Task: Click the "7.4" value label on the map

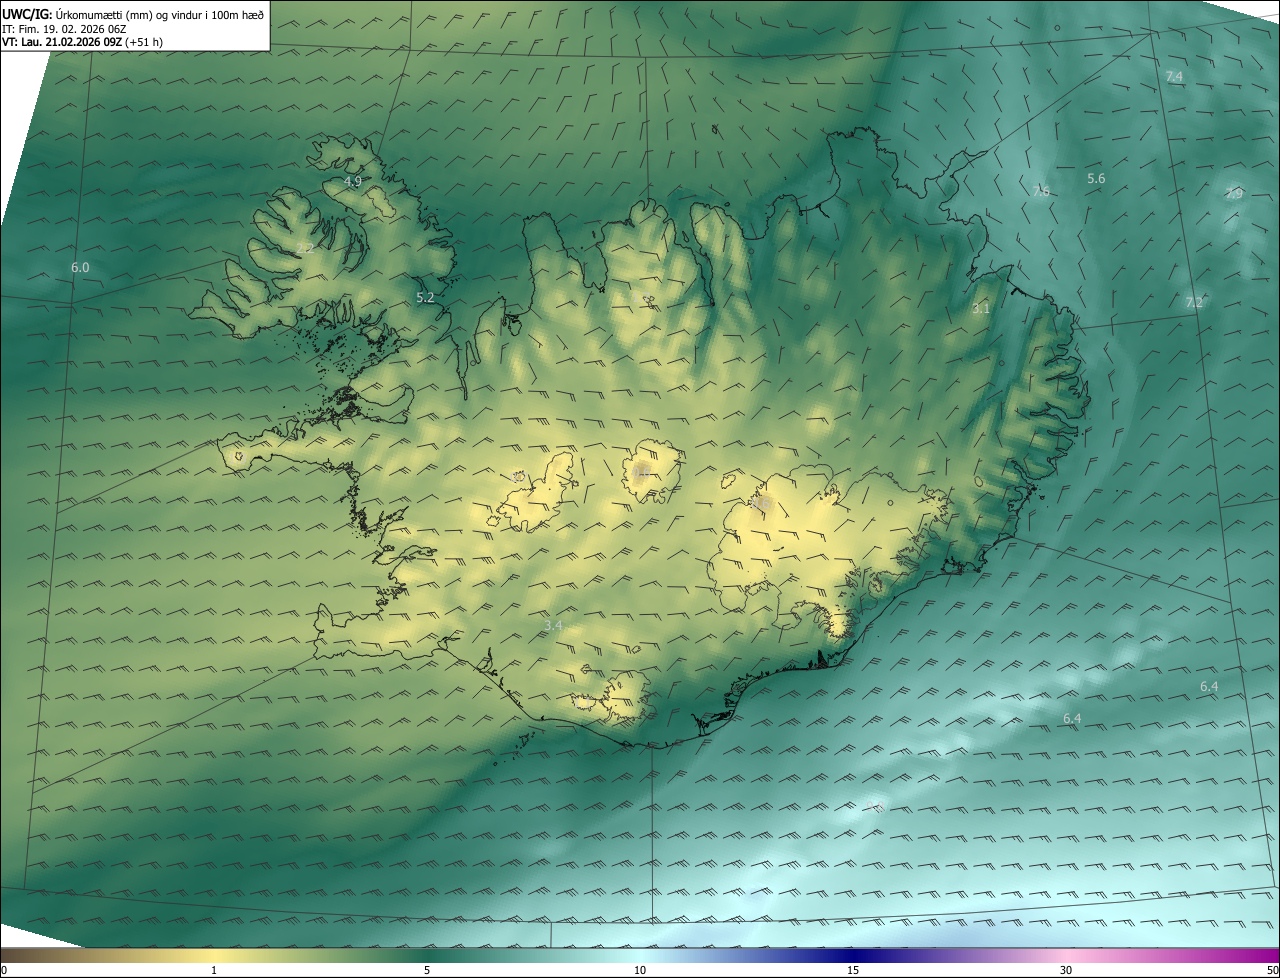Action: tap(1174, 76)
